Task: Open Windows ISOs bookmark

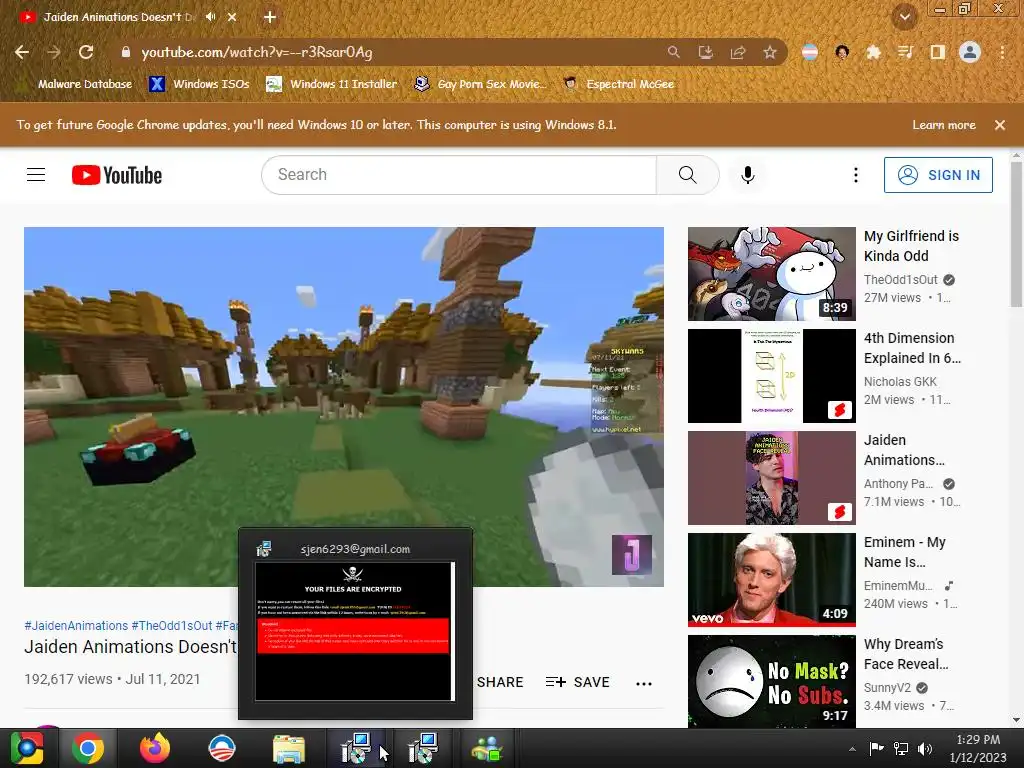Action: tap(200, 84)
